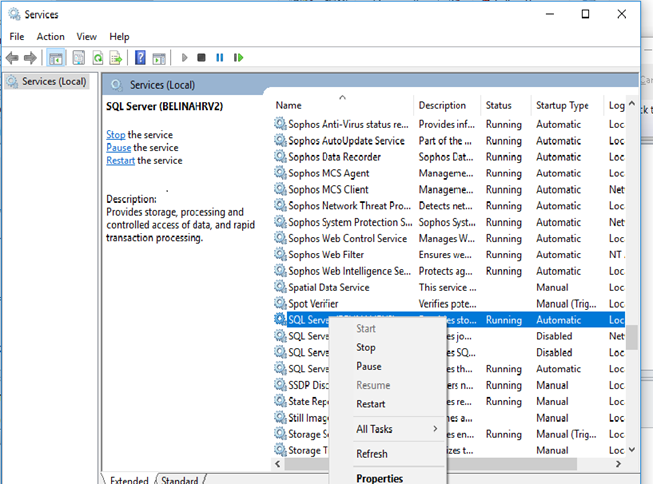Click gear icon of Sophos Data Recorder

(x=280, y=156)
